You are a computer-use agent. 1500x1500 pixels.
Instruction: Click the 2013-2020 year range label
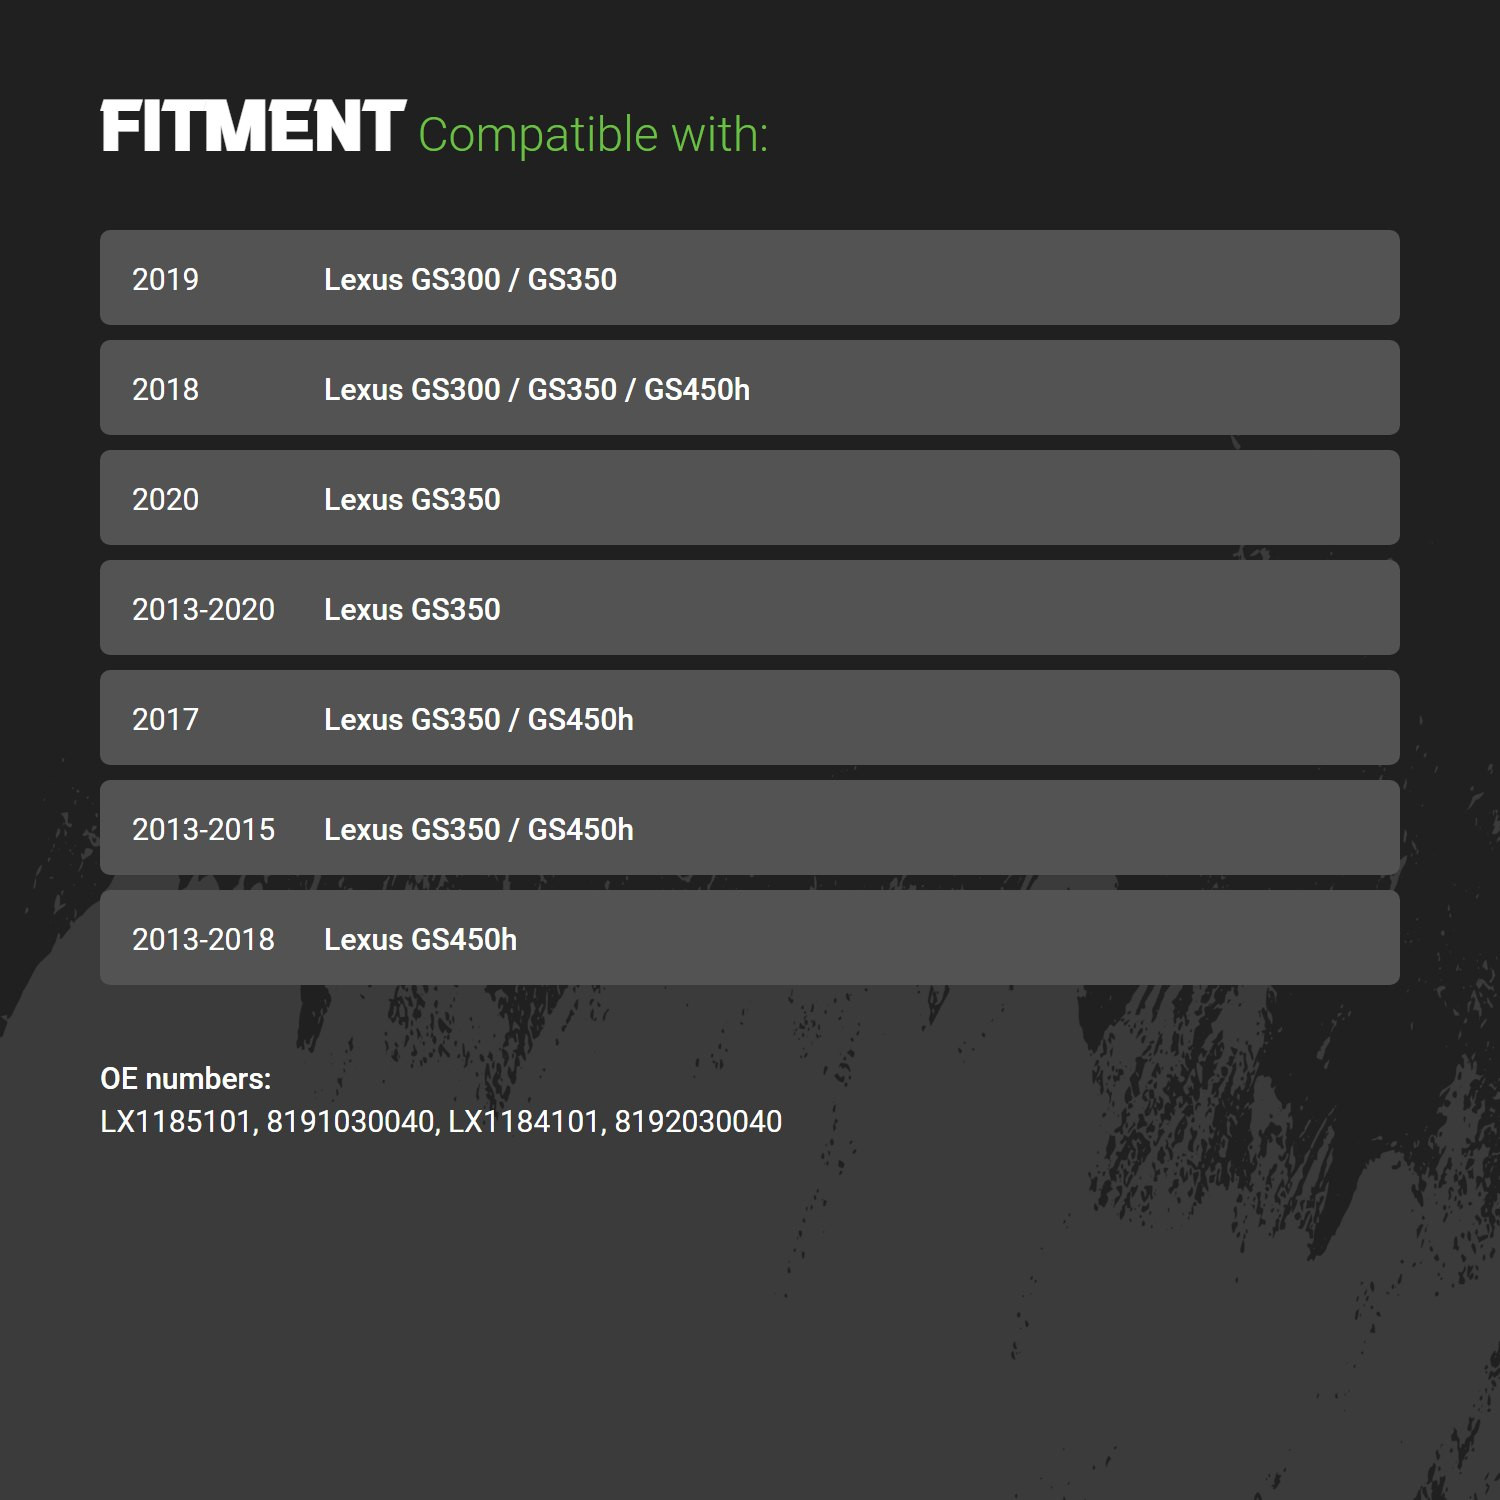203,609
